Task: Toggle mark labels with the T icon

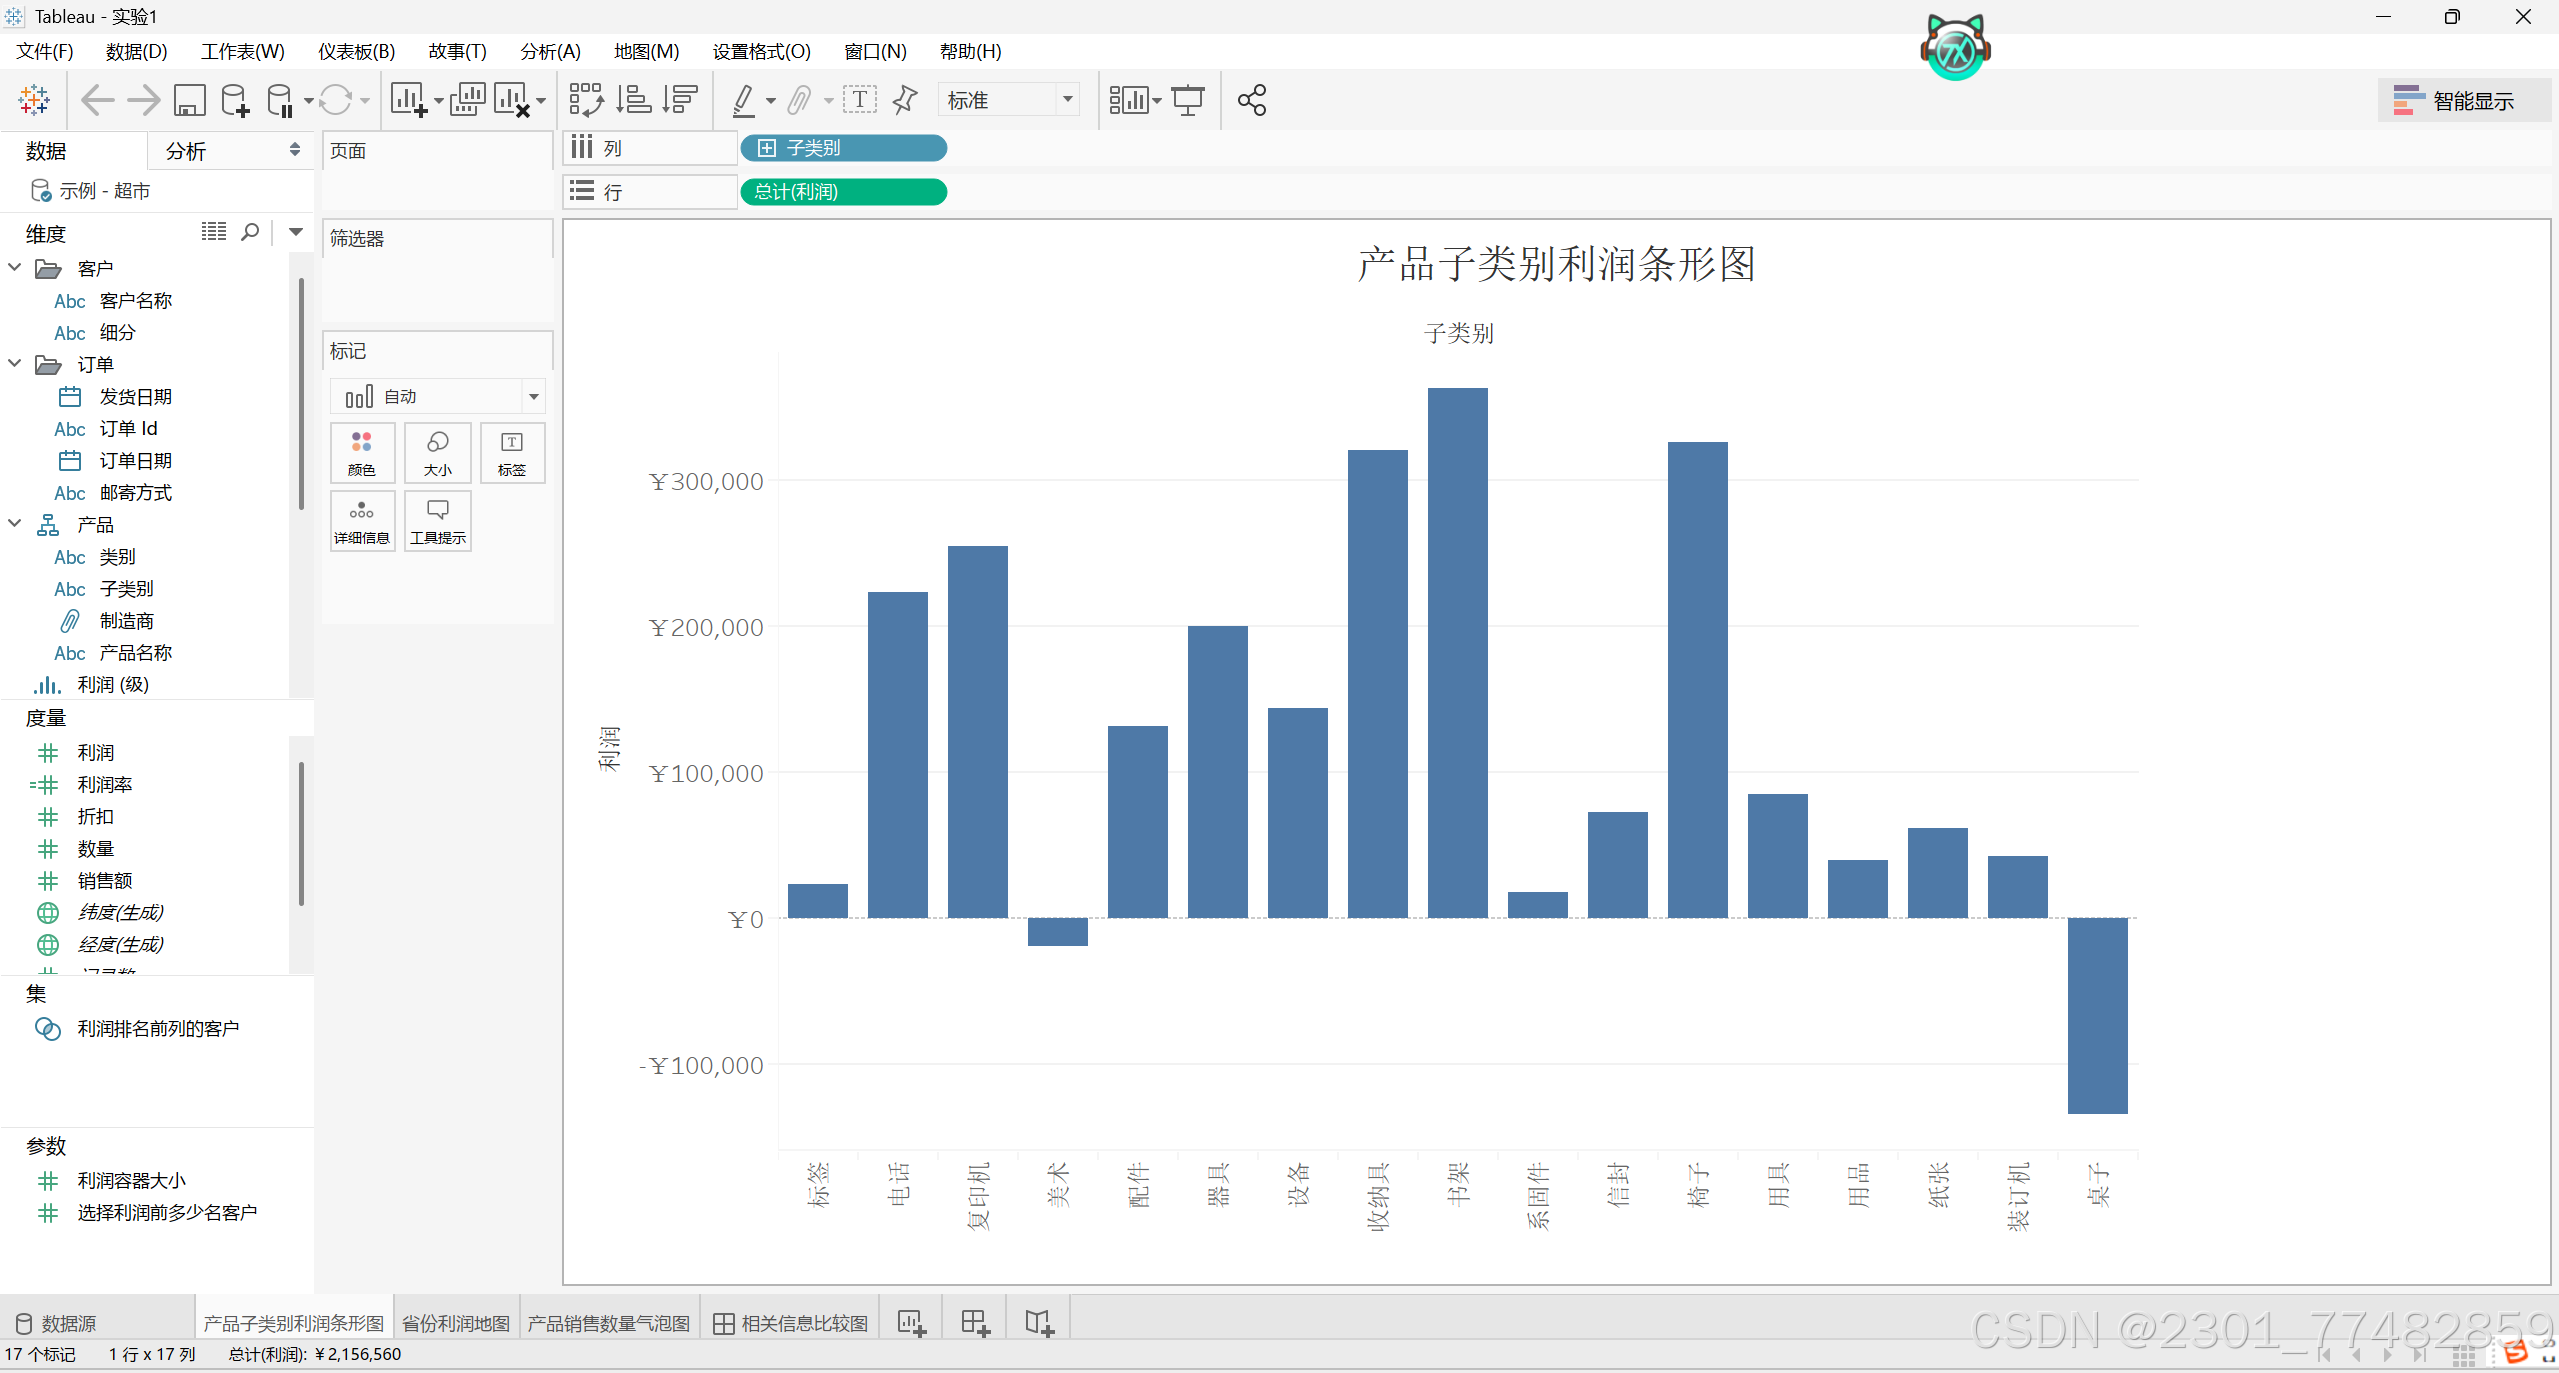Action: (x=859, y=100)
